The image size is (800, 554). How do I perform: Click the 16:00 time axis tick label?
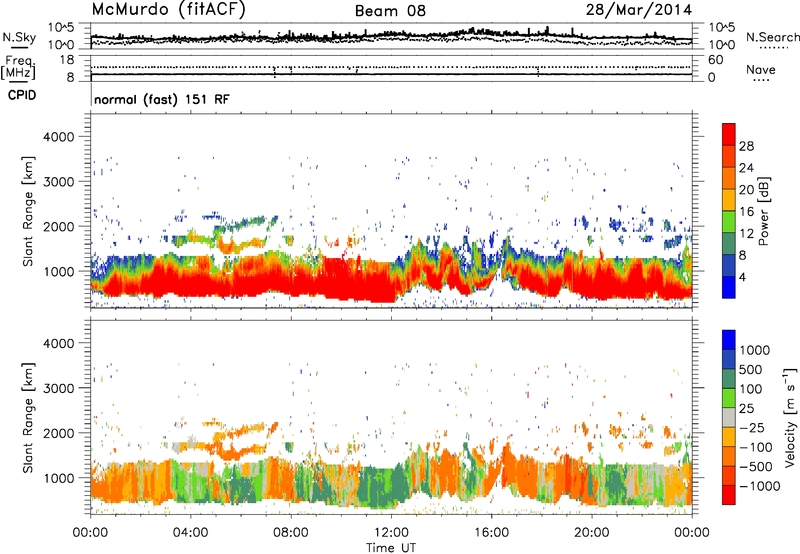tap(491, 533)
